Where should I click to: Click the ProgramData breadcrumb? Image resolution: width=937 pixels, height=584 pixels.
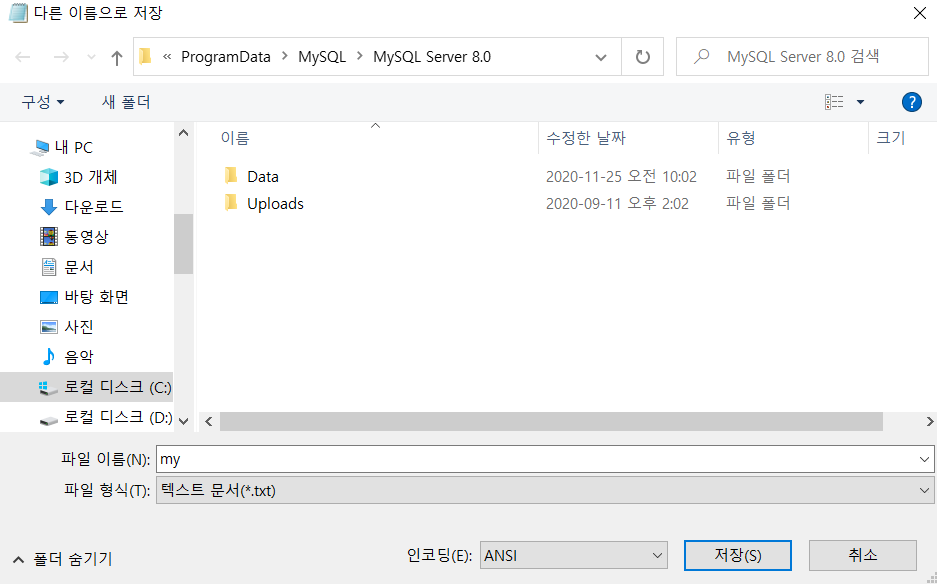click(226, 57)
